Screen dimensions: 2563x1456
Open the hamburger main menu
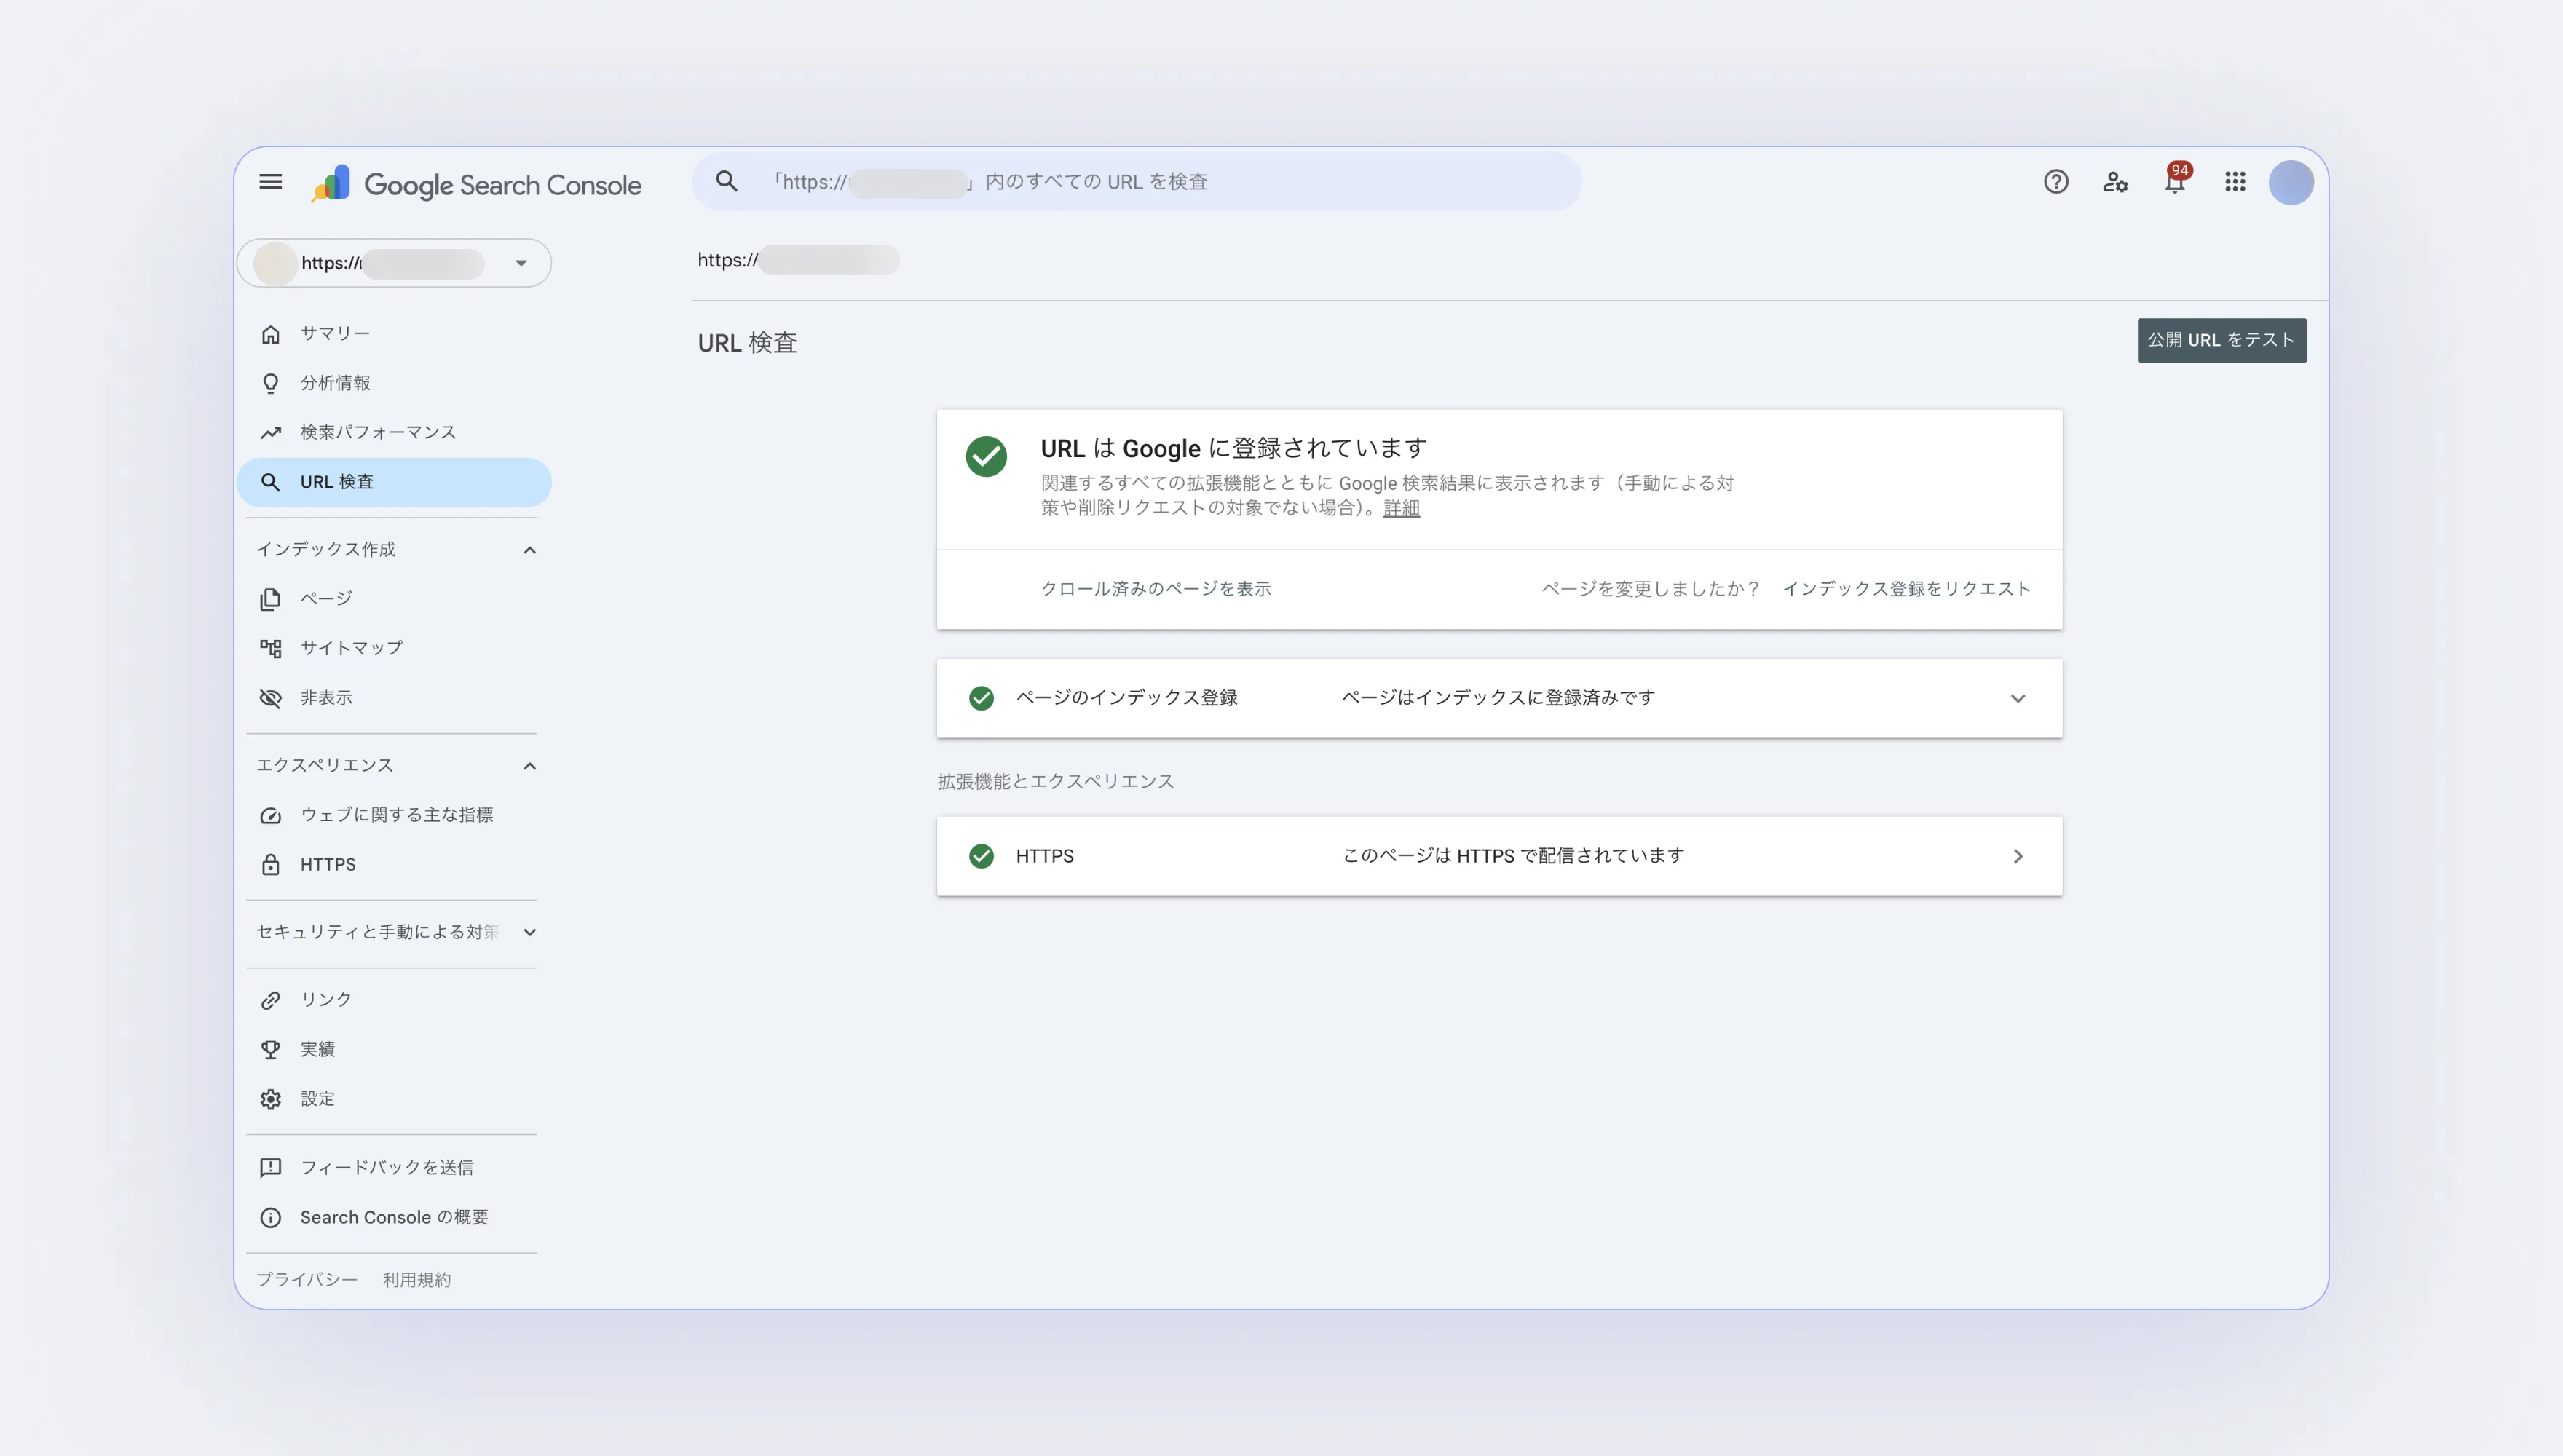270,182
